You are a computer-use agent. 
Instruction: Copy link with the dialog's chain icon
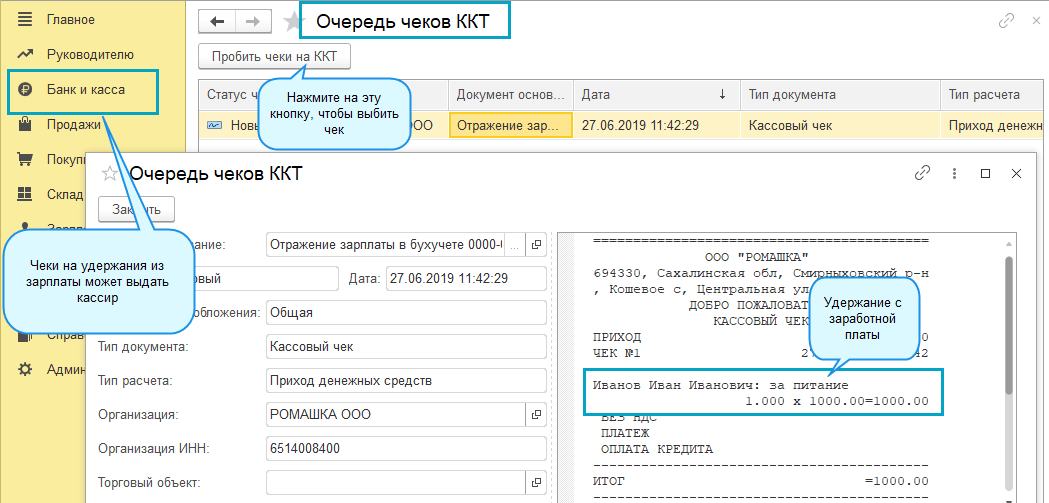point(922,173)
